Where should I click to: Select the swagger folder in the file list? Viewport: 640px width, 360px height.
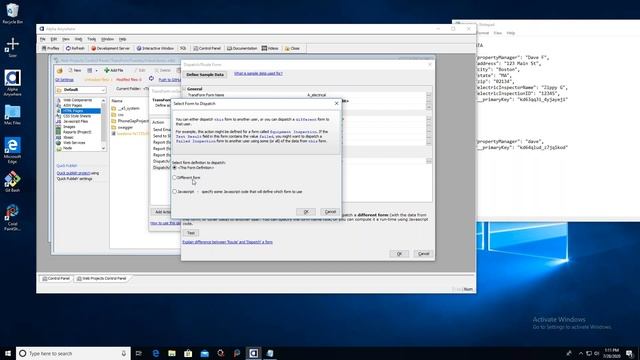point(125,127)
